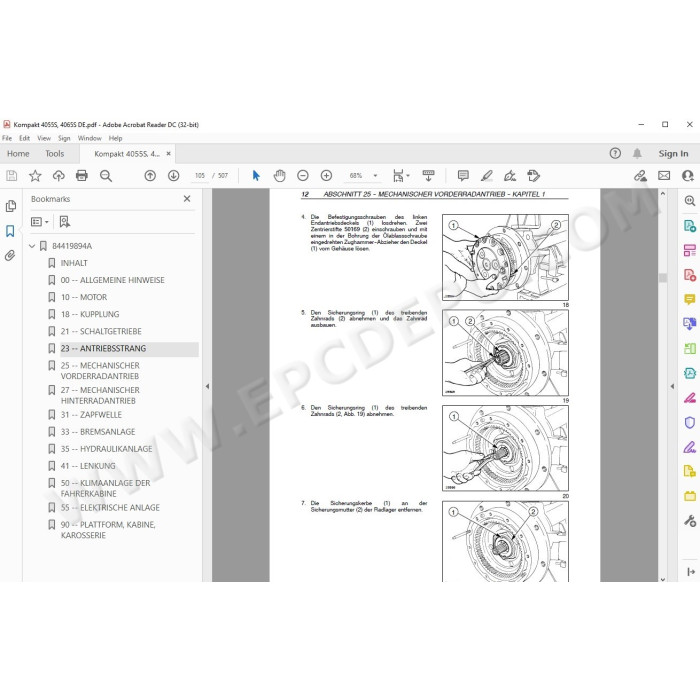The height and width of the screenshot is (700, 700).
Task: Switch to the Tools tab
Action: [54, 154]
